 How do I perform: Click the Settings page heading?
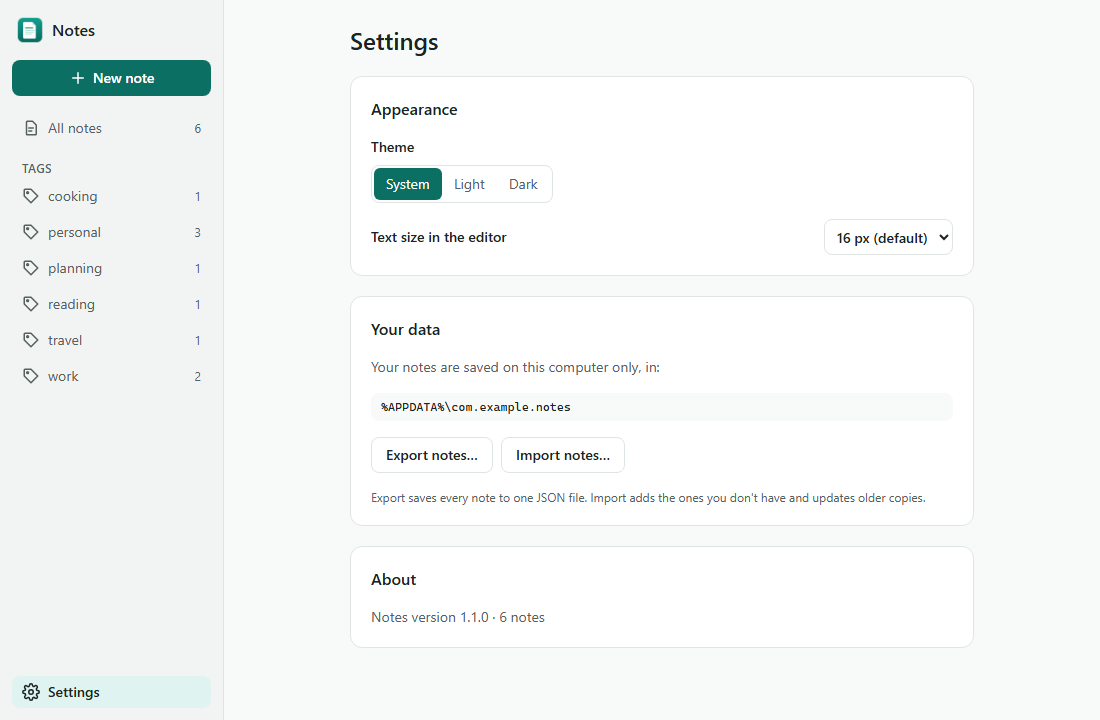point(394,42)
